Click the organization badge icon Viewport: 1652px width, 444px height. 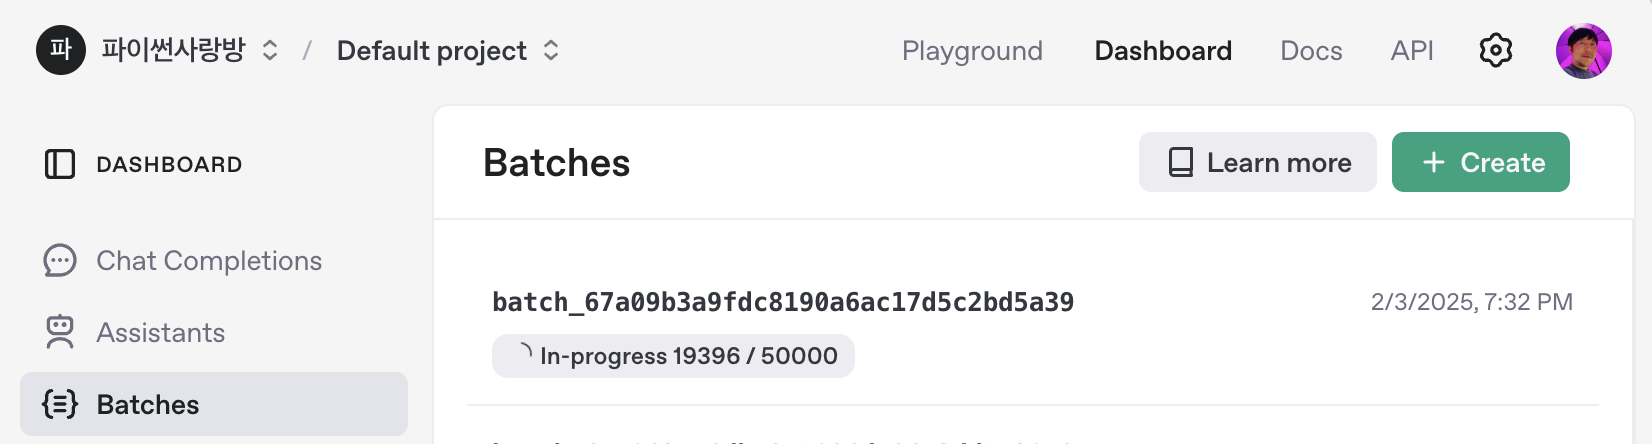tap(61, 50)
